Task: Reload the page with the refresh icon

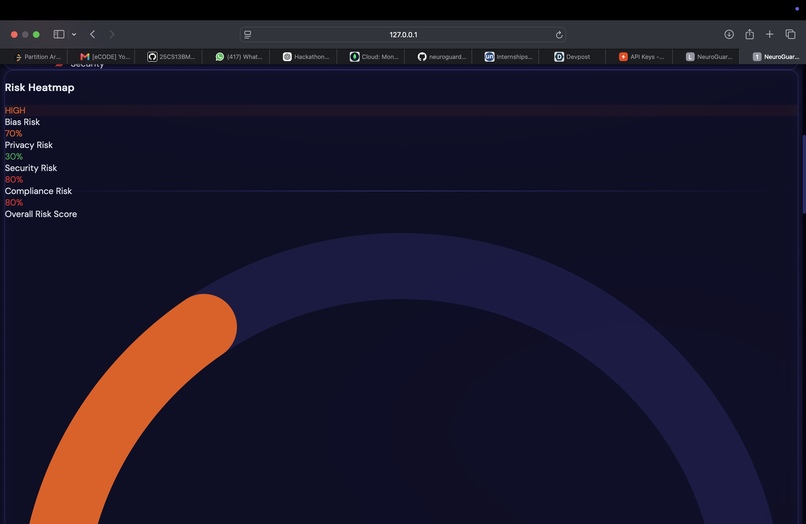Action: click(x=559, y=34)
